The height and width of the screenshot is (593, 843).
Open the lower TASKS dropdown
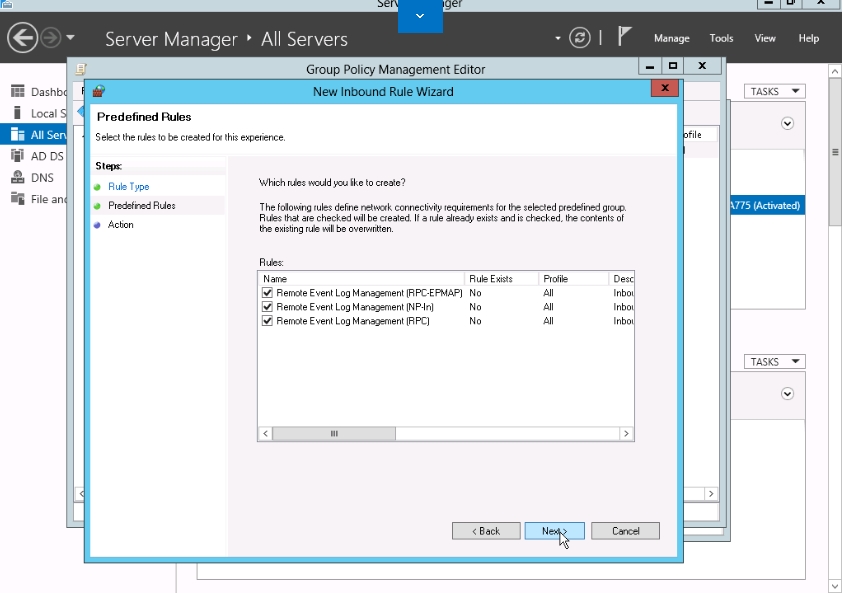click(775, 362)
